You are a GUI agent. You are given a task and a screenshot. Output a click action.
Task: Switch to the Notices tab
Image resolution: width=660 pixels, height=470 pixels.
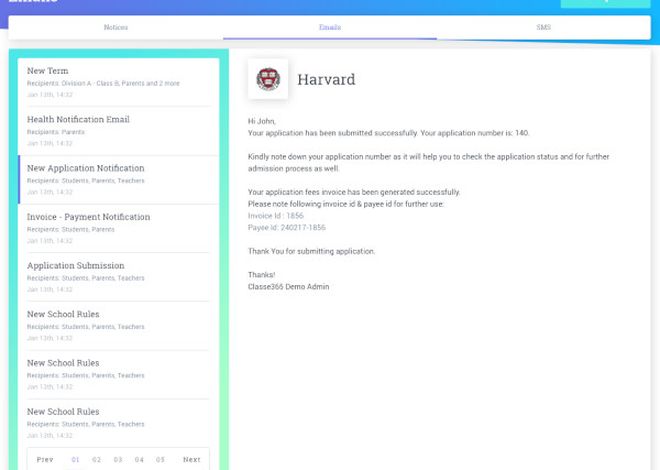[116, 27]
